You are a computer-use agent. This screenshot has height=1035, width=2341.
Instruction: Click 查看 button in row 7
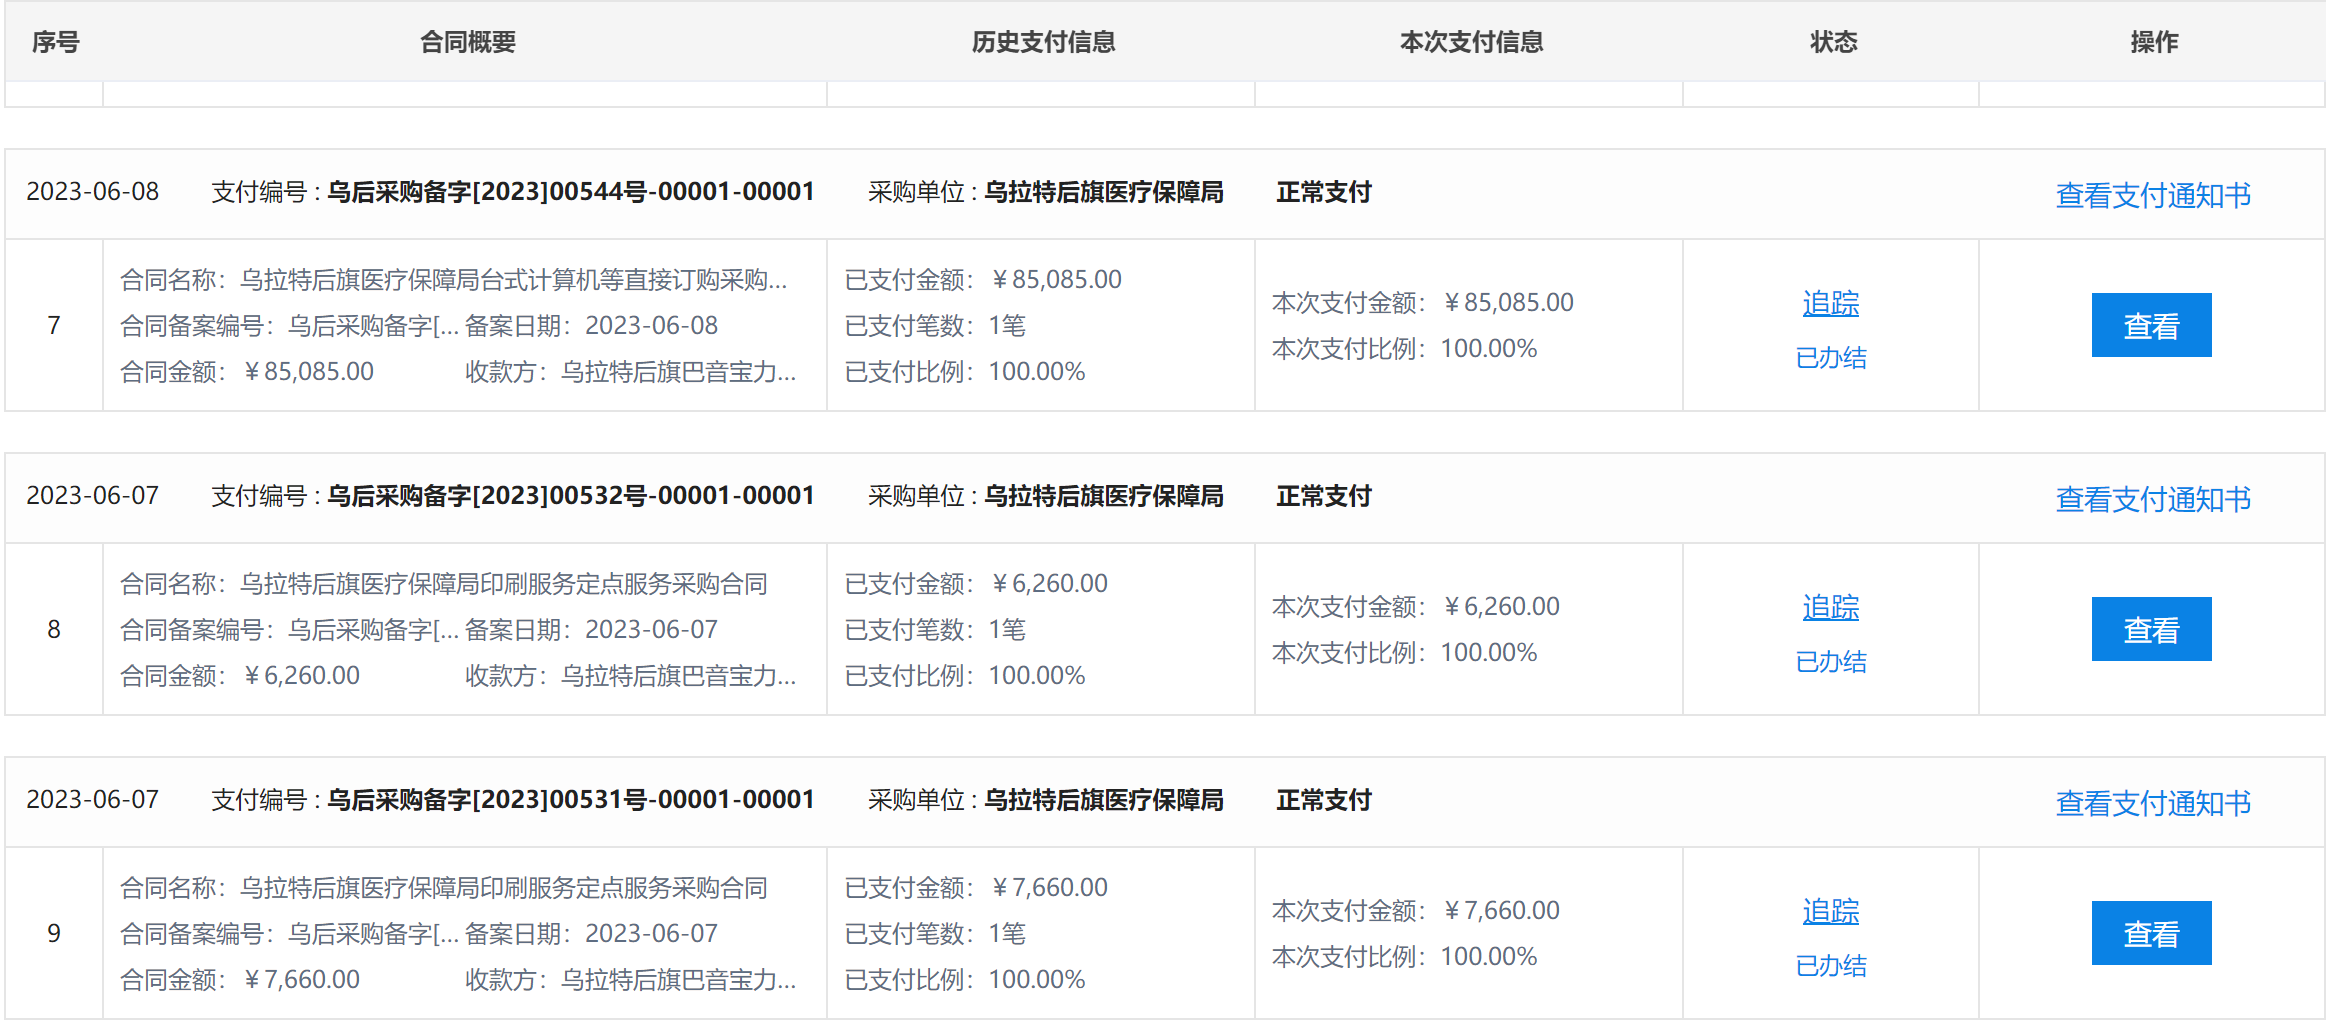click(2152, 325)
